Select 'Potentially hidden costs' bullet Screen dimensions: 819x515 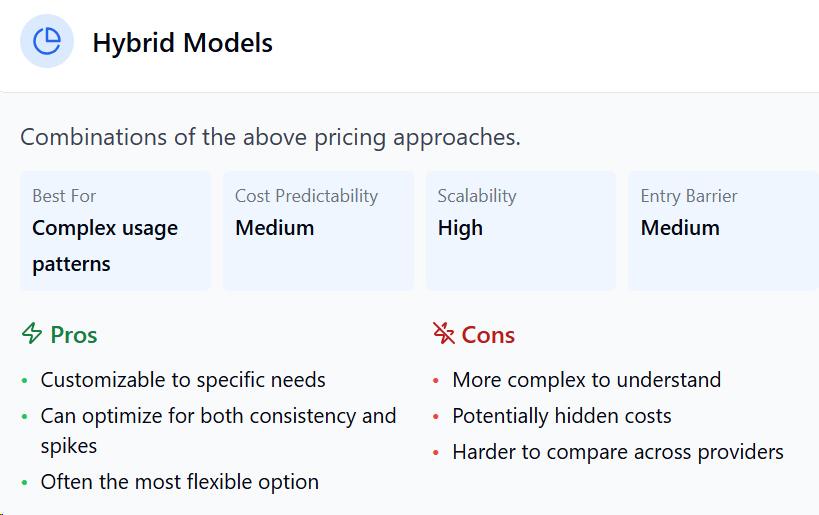561,416
